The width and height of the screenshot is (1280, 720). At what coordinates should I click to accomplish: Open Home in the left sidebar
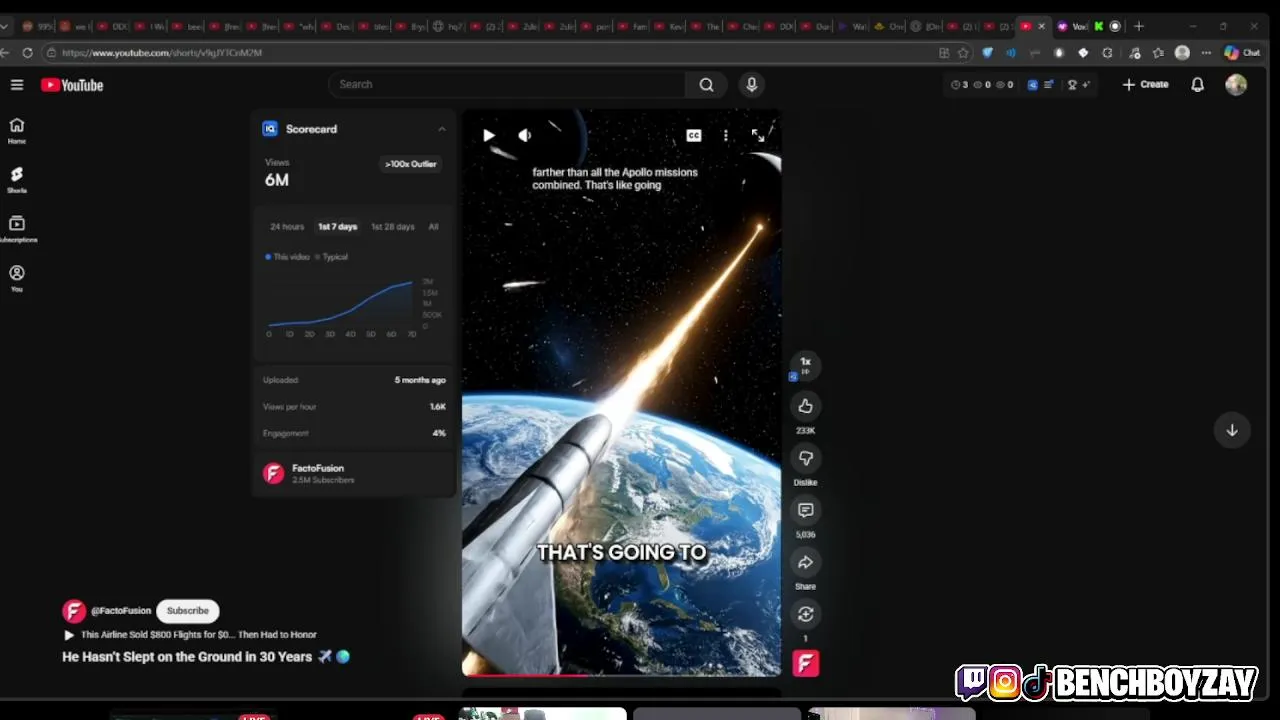click(x=17, y=130)
